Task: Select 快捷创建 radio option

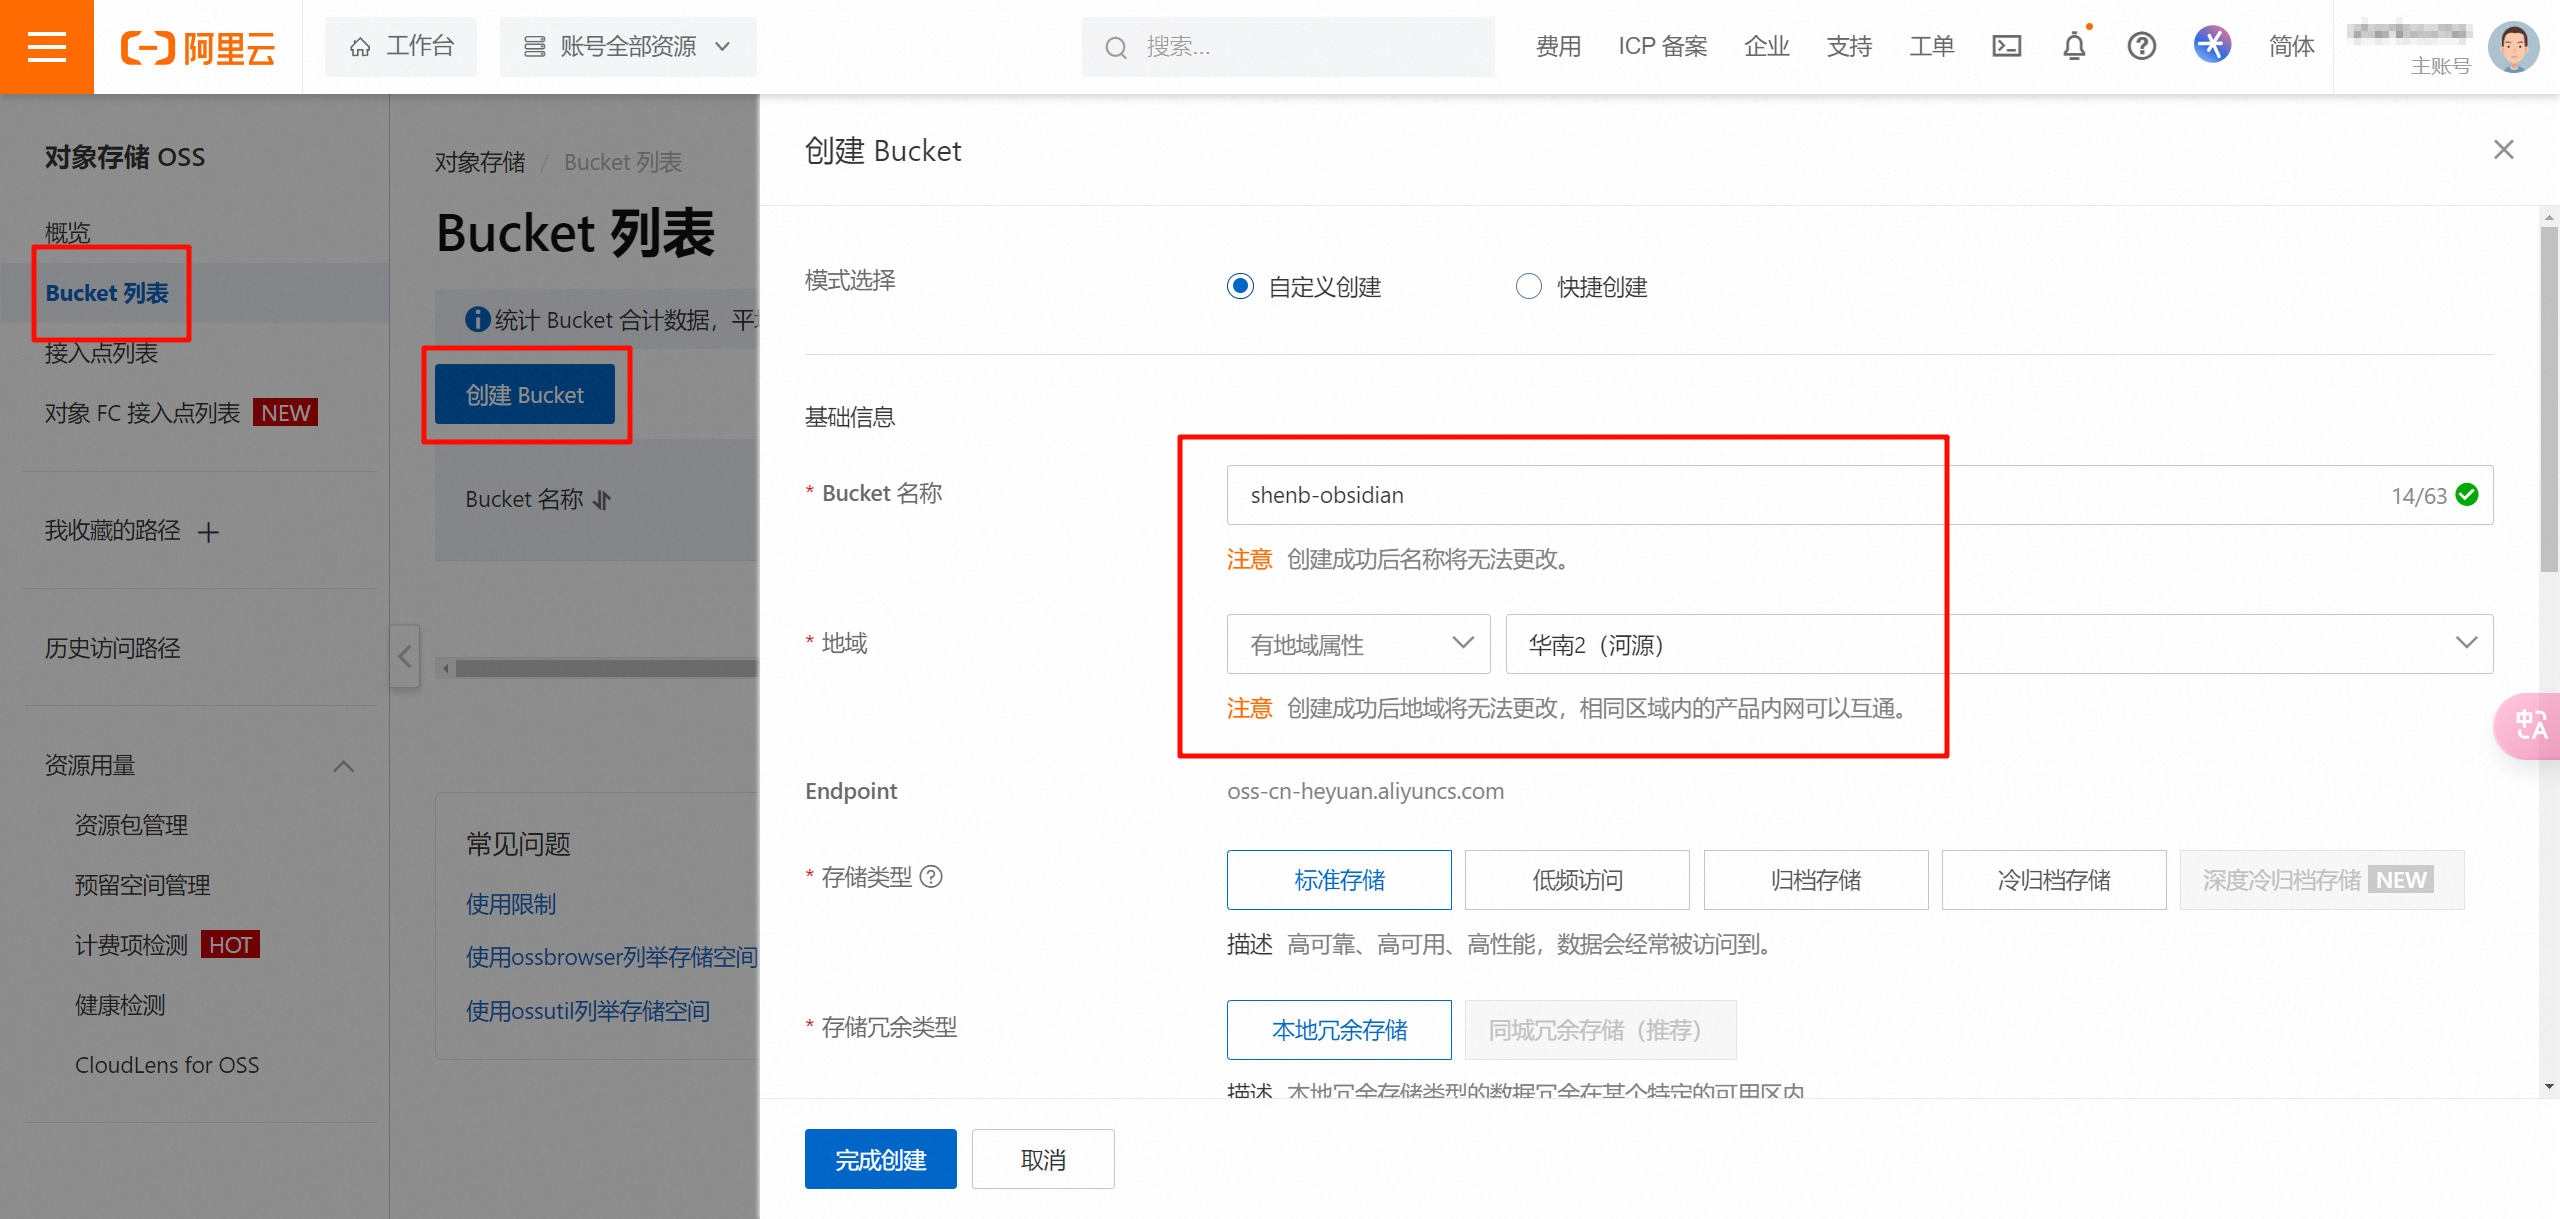Action: [x=1529, y=287]
